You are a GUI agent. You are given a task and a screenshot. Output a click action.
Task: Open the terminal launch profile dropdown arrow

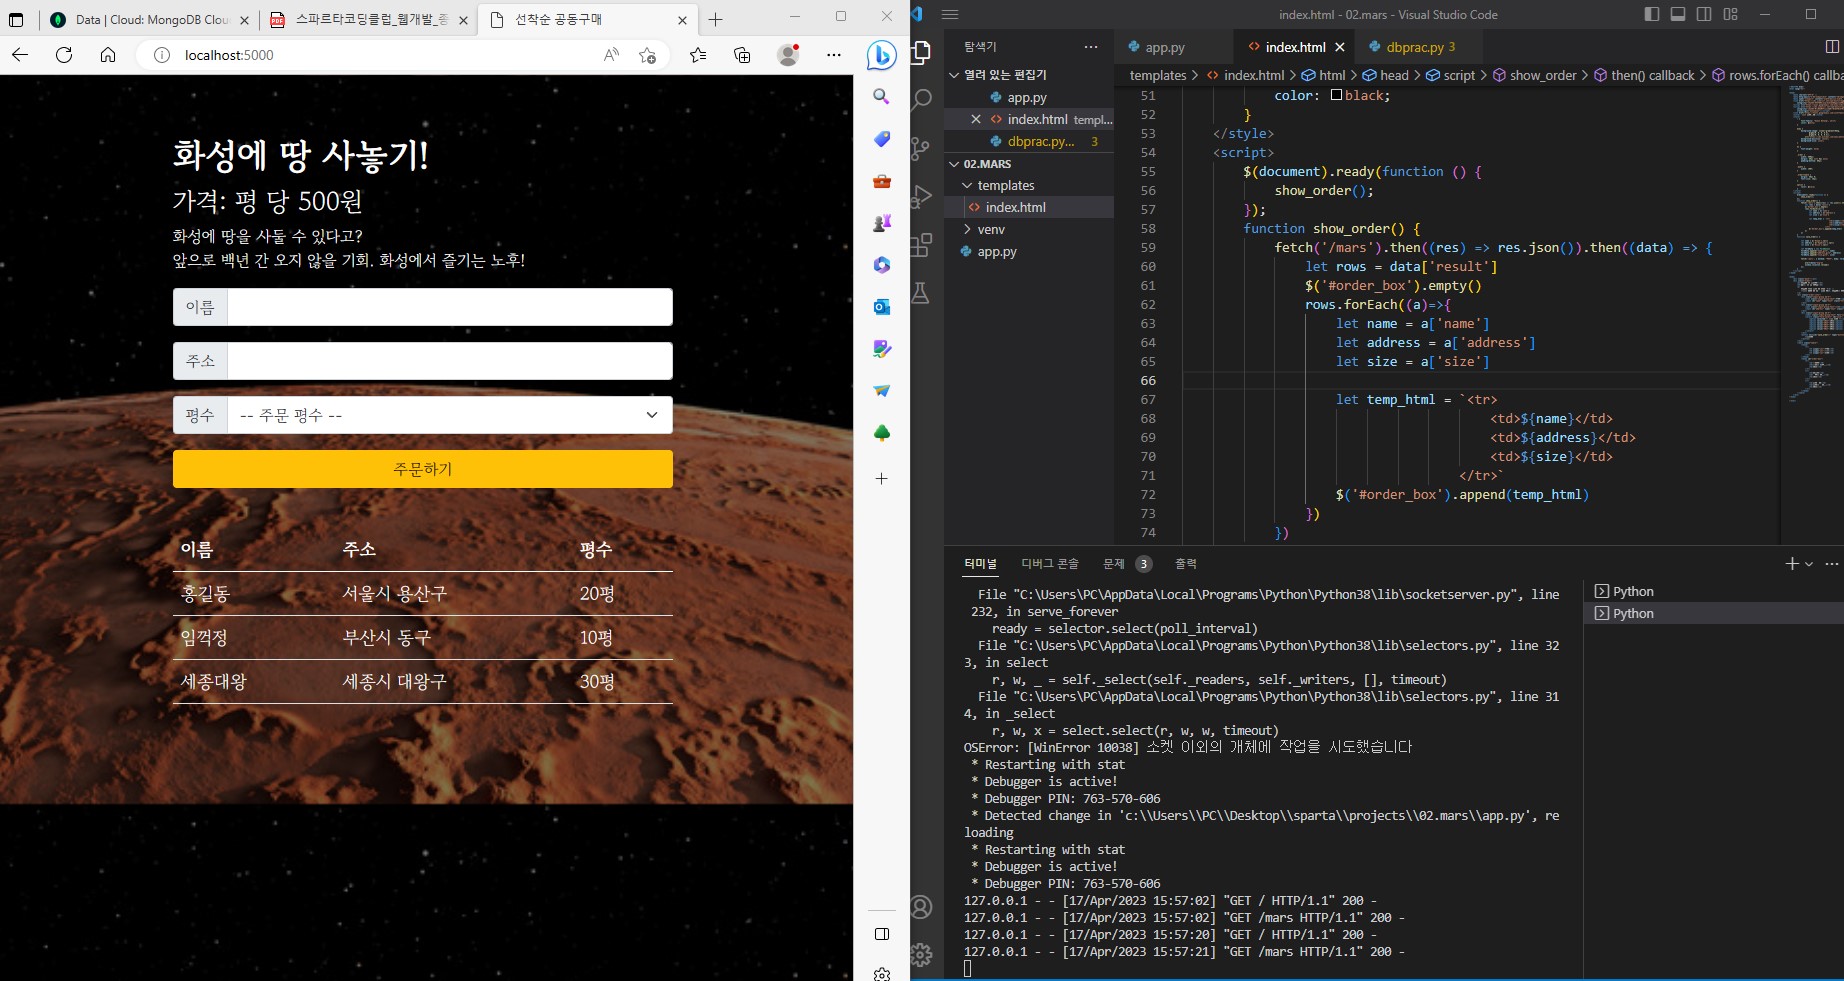coord(1809,564)
